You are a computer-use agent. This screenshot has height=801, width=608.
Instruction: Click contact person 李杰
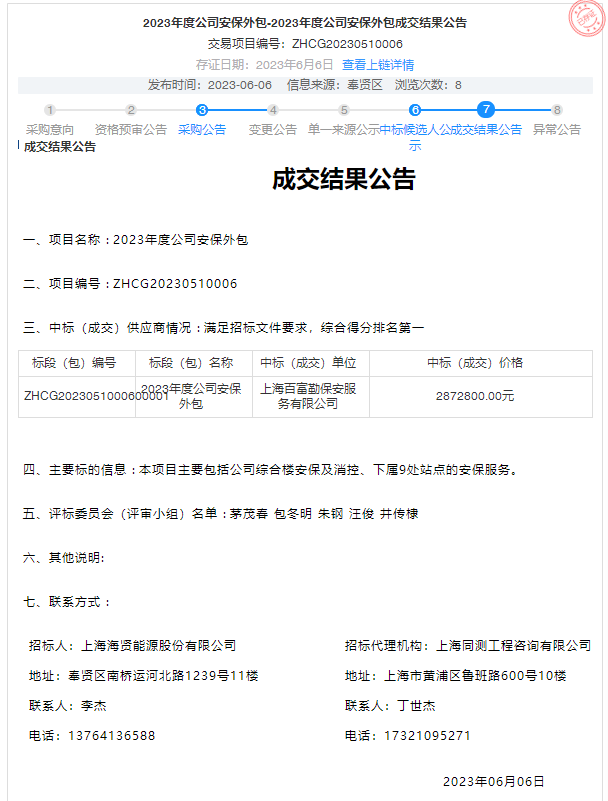pos(93,705)
